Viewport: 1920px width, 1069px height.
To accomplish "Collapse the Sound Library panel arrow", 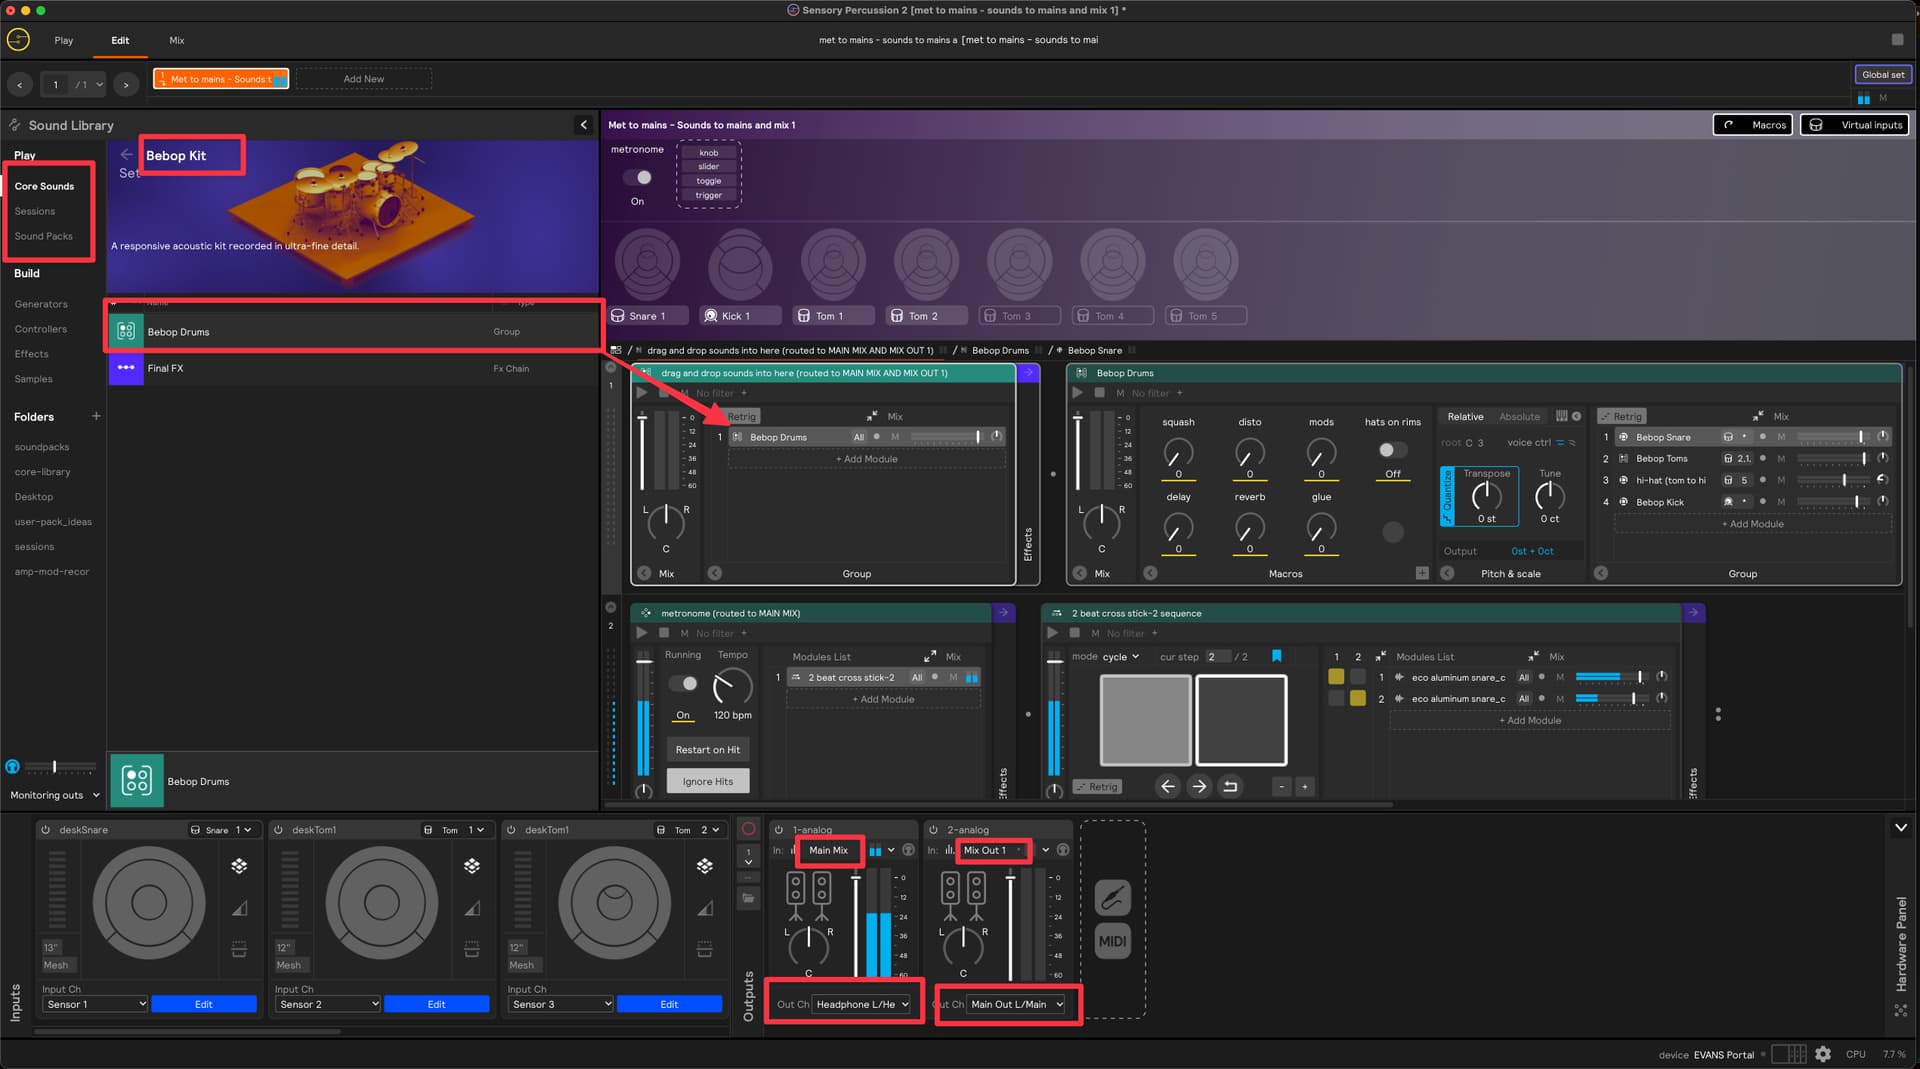I will pyautogui.click(x=584, y=125).
